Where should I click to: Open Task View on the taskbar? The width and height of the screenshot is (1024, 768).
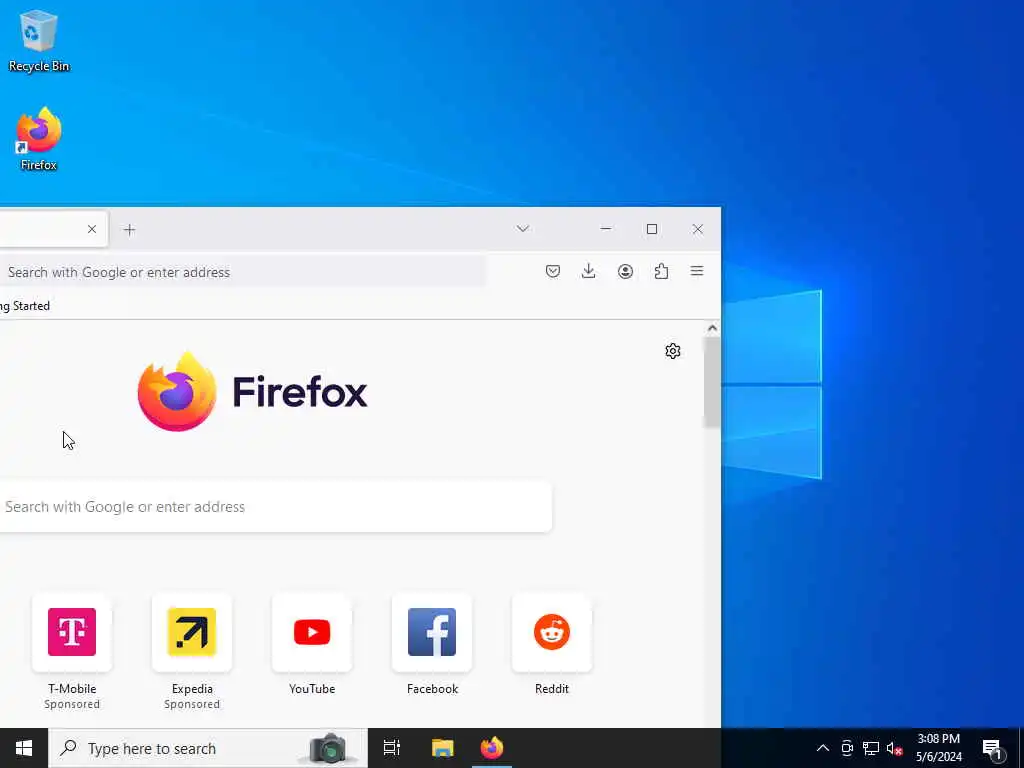pyautogui.click(x=392, y=748)
